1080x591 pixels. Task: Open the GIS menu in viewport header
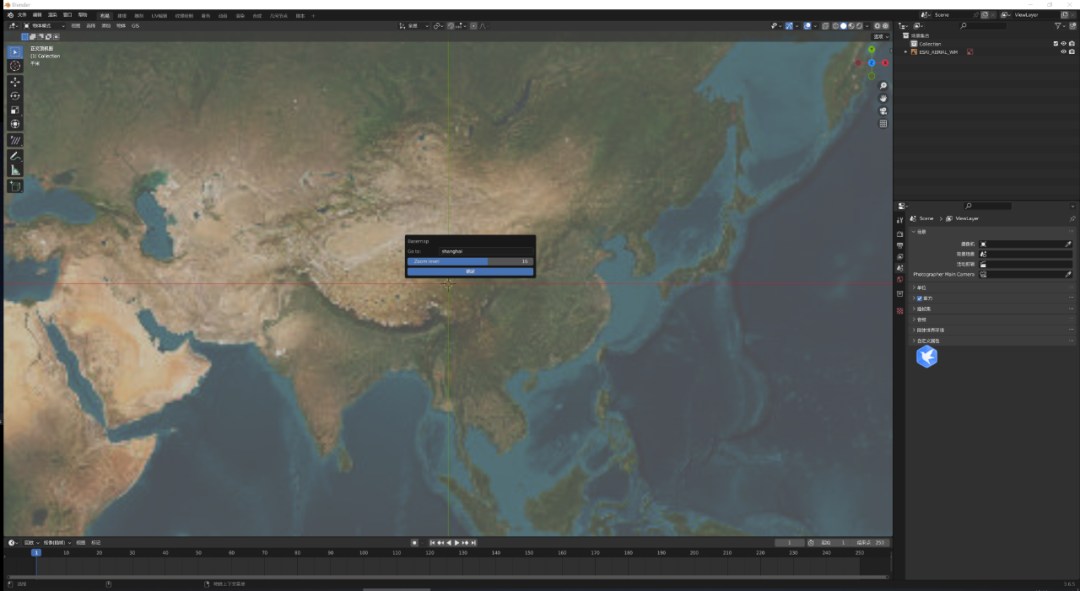[x=135, y=26]
